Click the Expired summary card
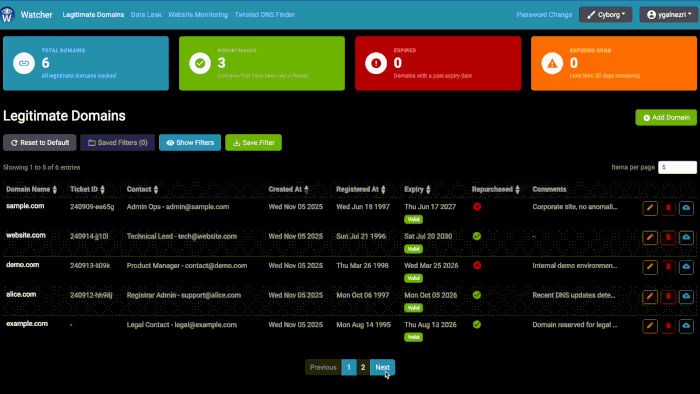Screen dimensions: 700x394 (x=438, y=63)
